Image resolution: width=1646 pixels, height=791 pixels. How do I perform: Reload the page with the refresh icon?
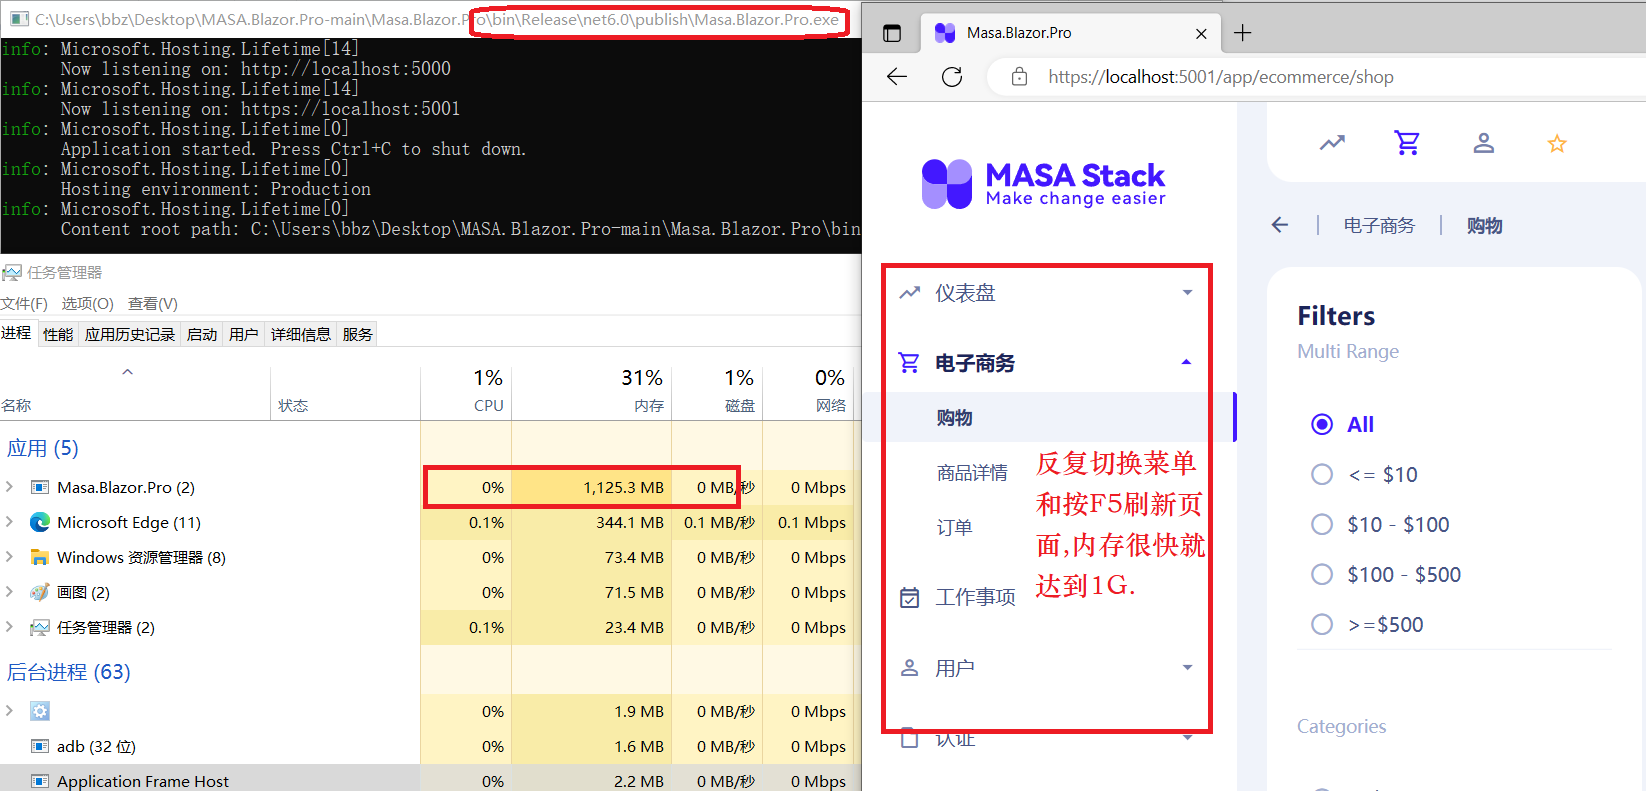pos(952,77)
